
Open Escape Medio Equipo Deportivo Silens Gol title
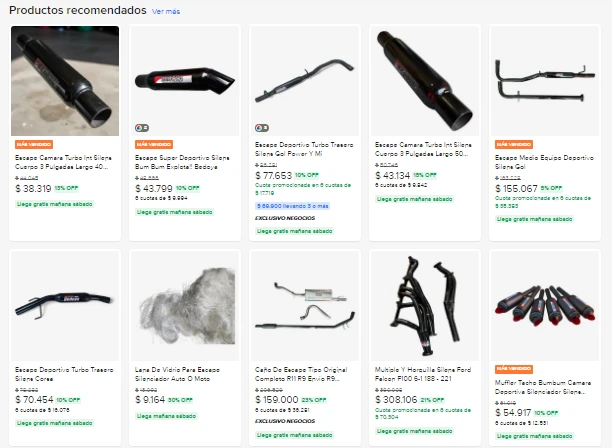click(x=544, y=162)
